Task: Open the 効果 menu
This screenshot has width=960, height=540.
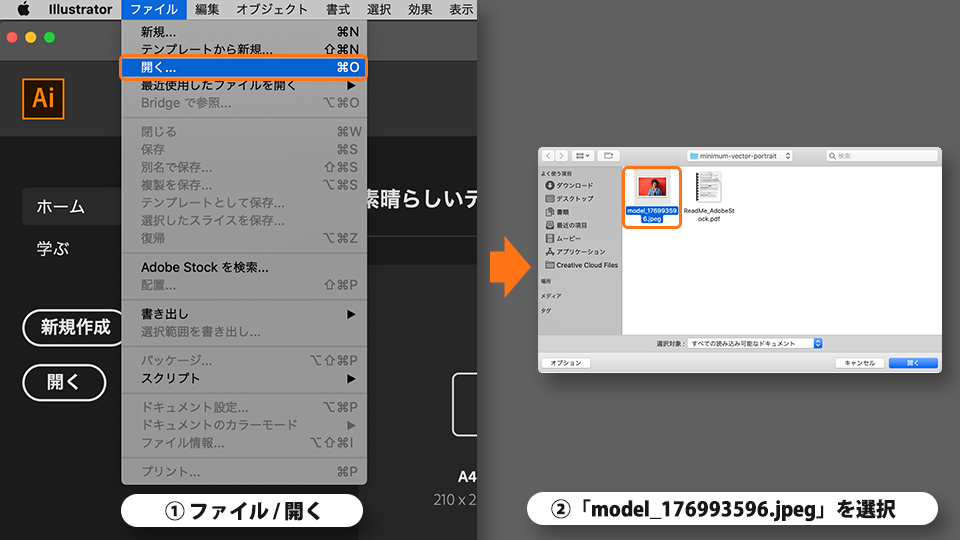Action: click(x=420, y=9)
